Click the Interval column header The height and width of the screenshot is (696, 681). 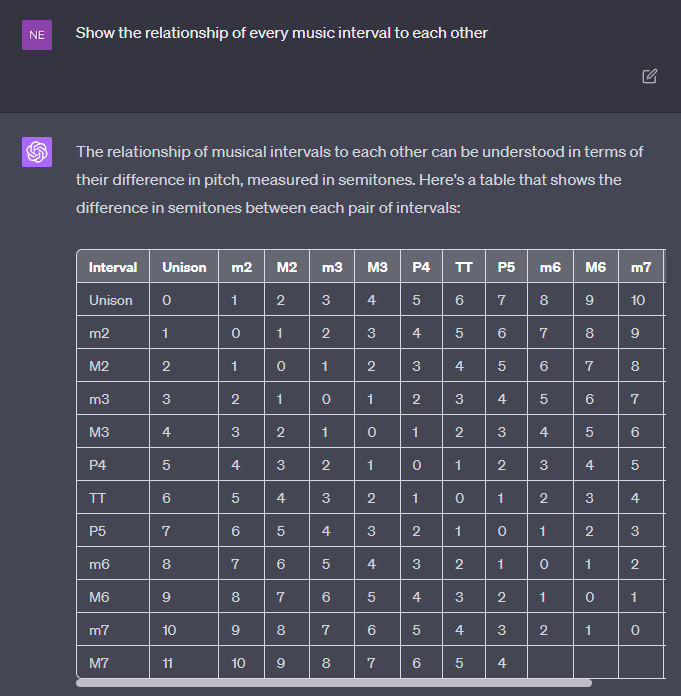coord(113,267)
